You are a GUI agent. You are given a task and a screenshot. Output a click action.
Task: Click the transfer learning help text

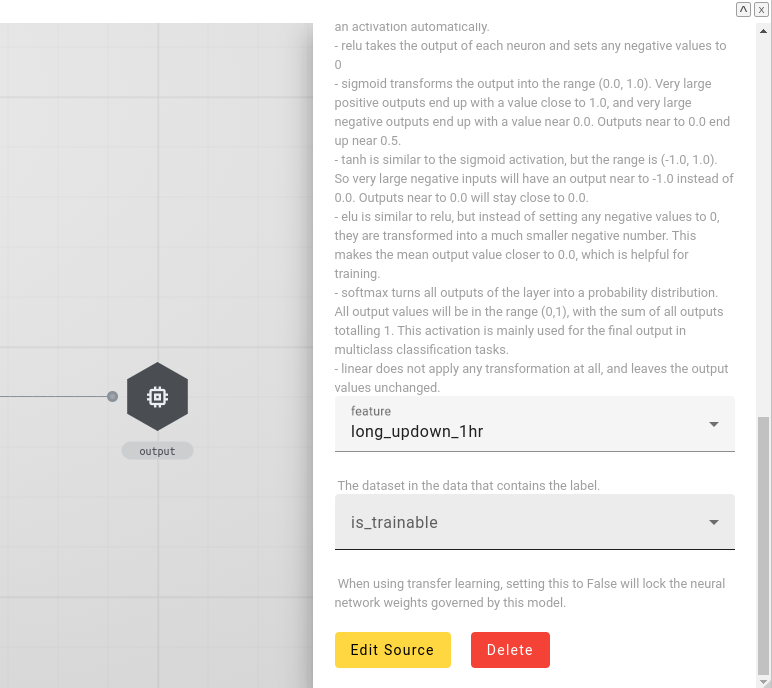[530, 593]
